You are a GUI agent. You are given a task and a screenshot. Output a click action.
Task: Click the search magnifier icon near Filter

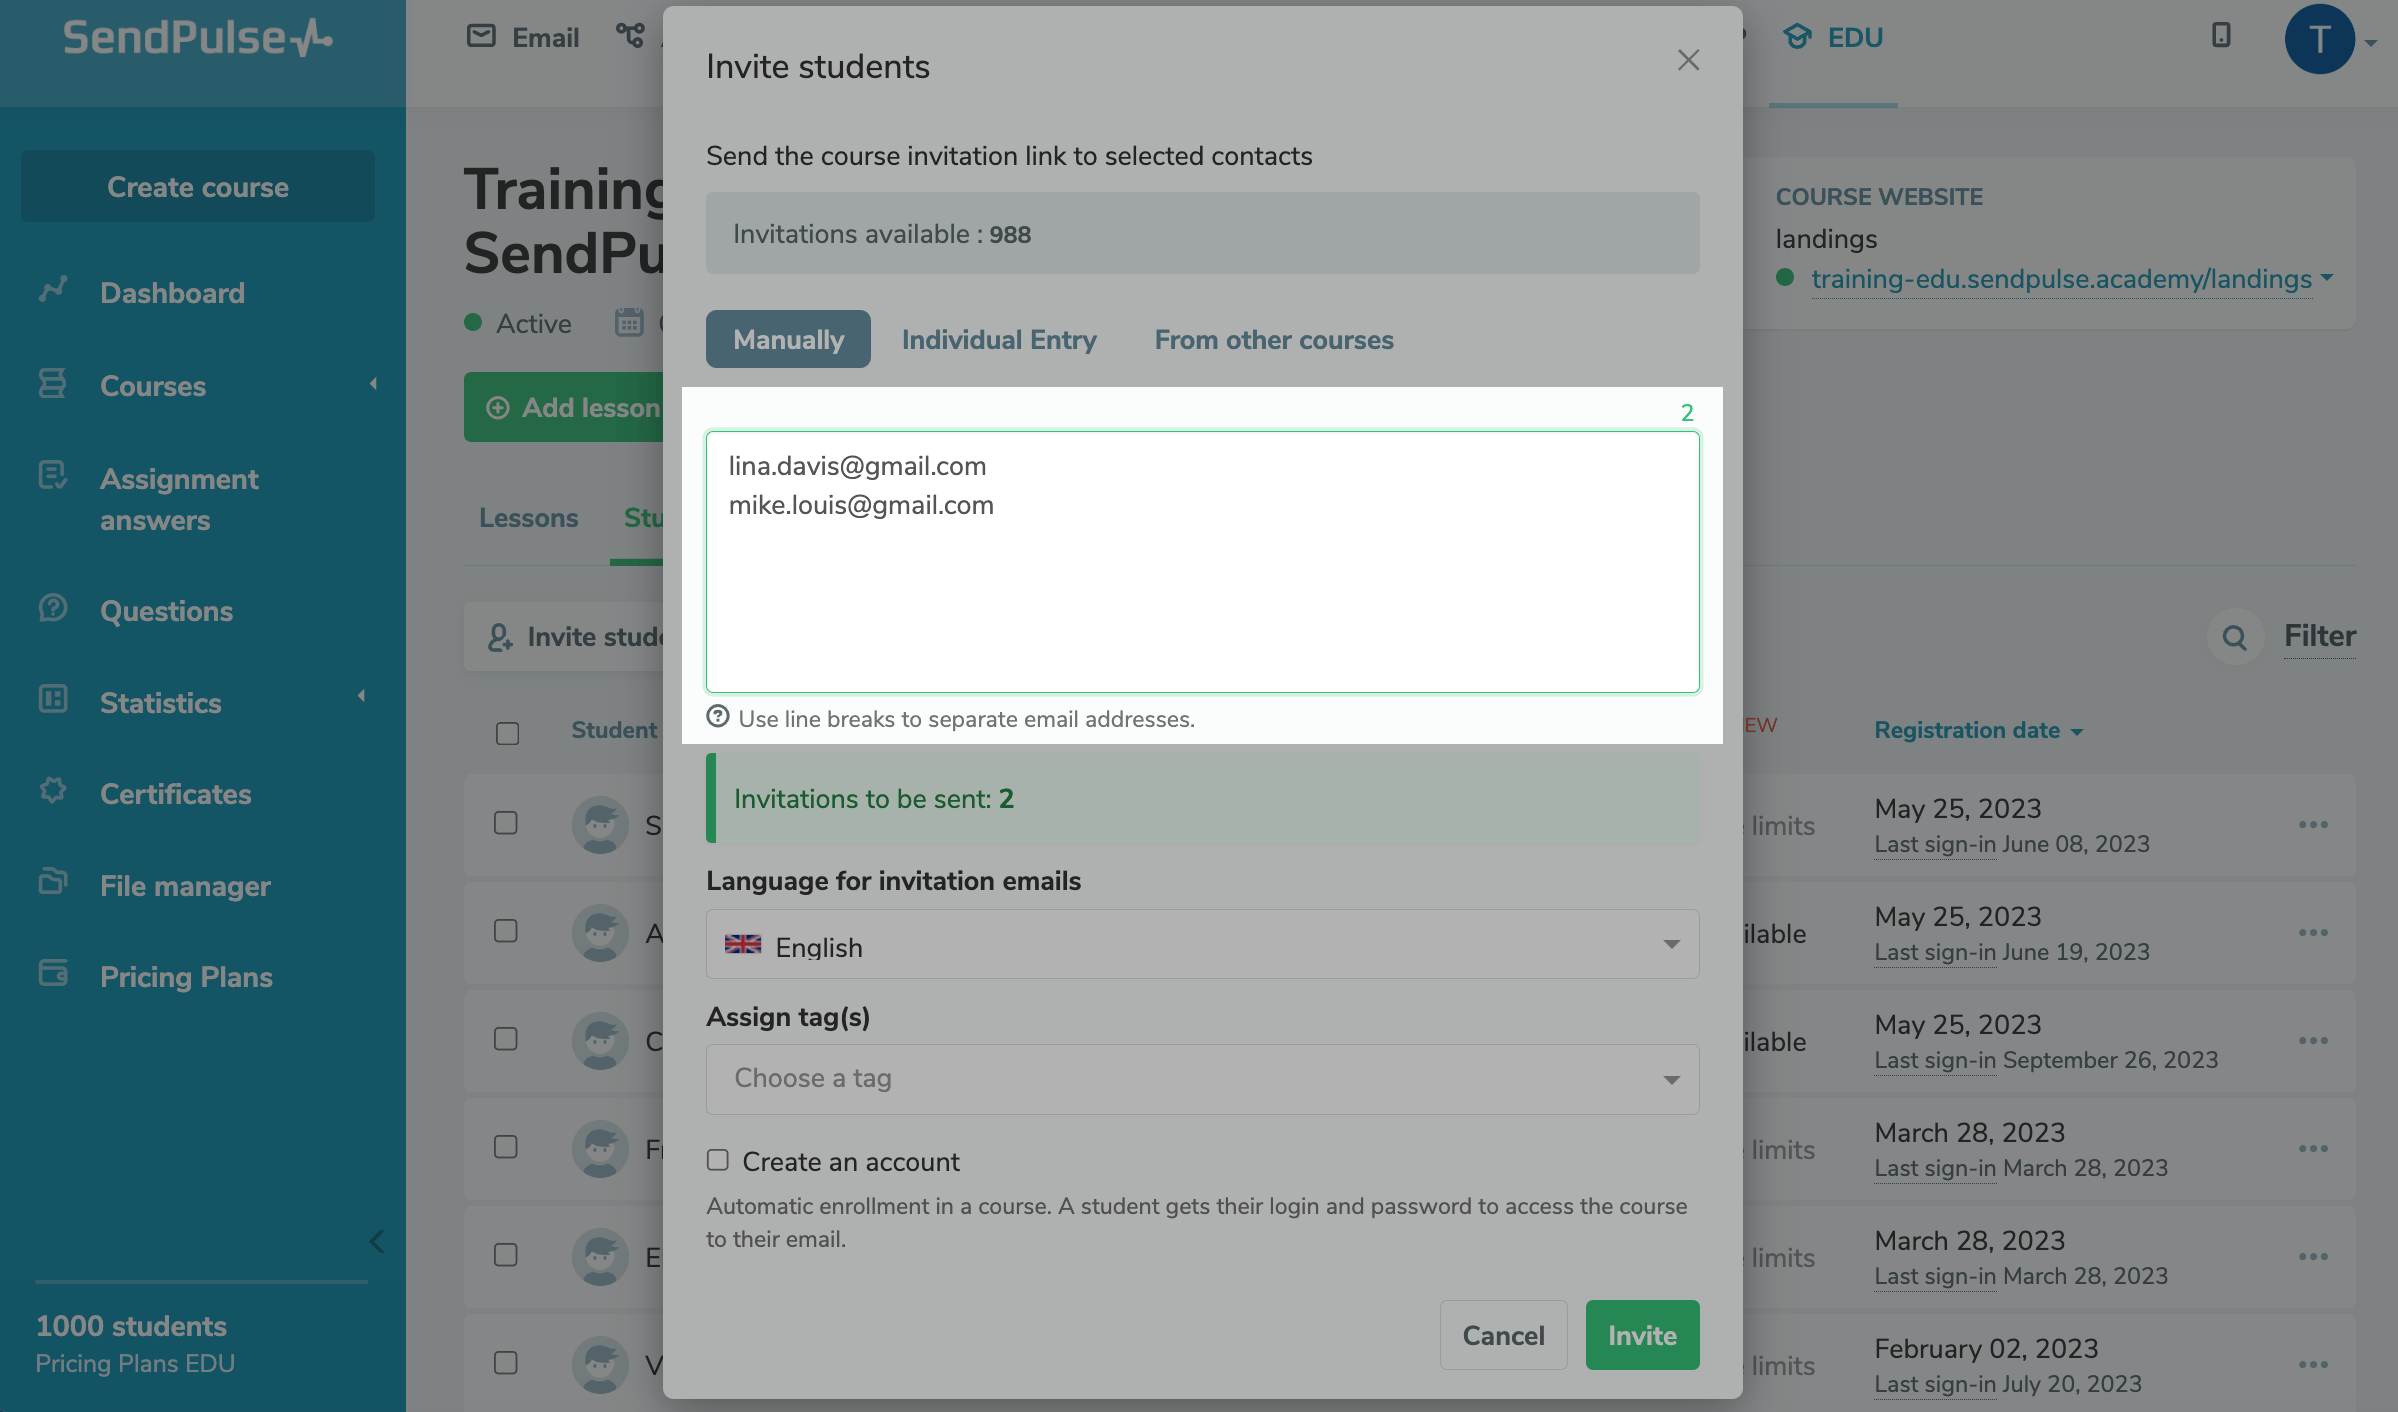2234,637
